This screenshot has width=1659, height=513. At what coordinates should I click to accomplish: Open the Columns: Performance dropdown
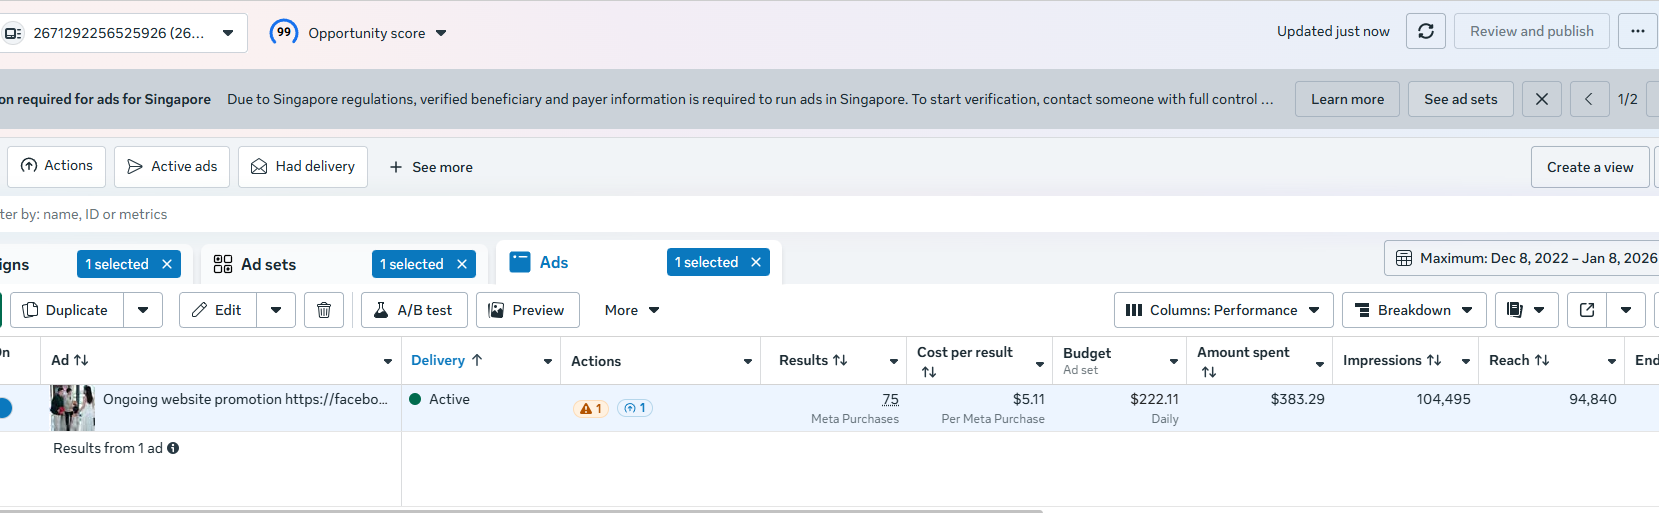(x=1223, y=310)
